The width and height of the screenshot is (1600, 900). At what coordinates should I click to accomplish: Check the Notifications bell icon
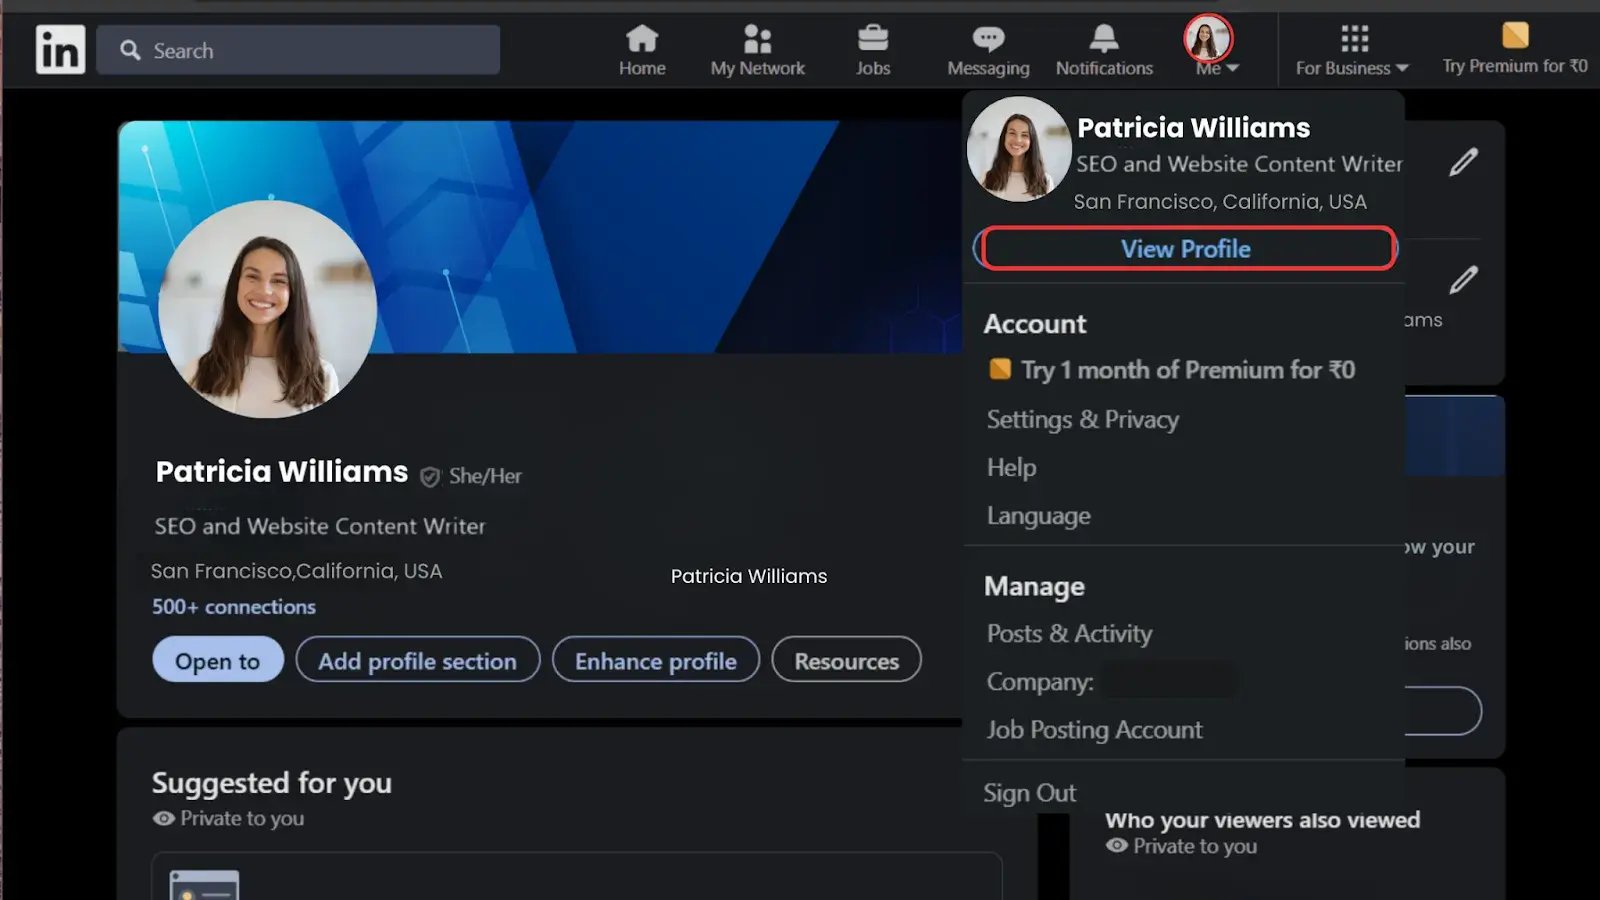(x=1103, y=39)
